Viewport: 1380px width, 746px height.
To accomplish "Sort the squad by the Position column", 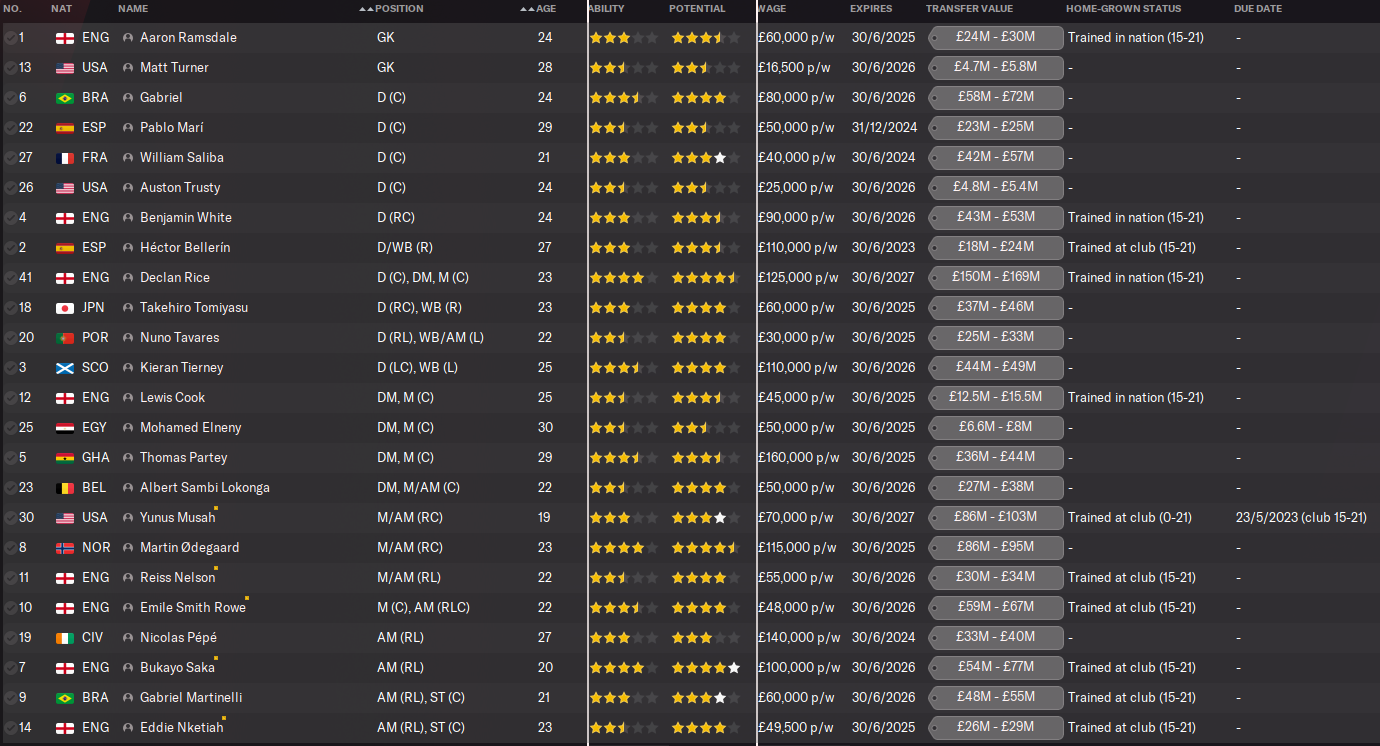I will coord(398,9).
